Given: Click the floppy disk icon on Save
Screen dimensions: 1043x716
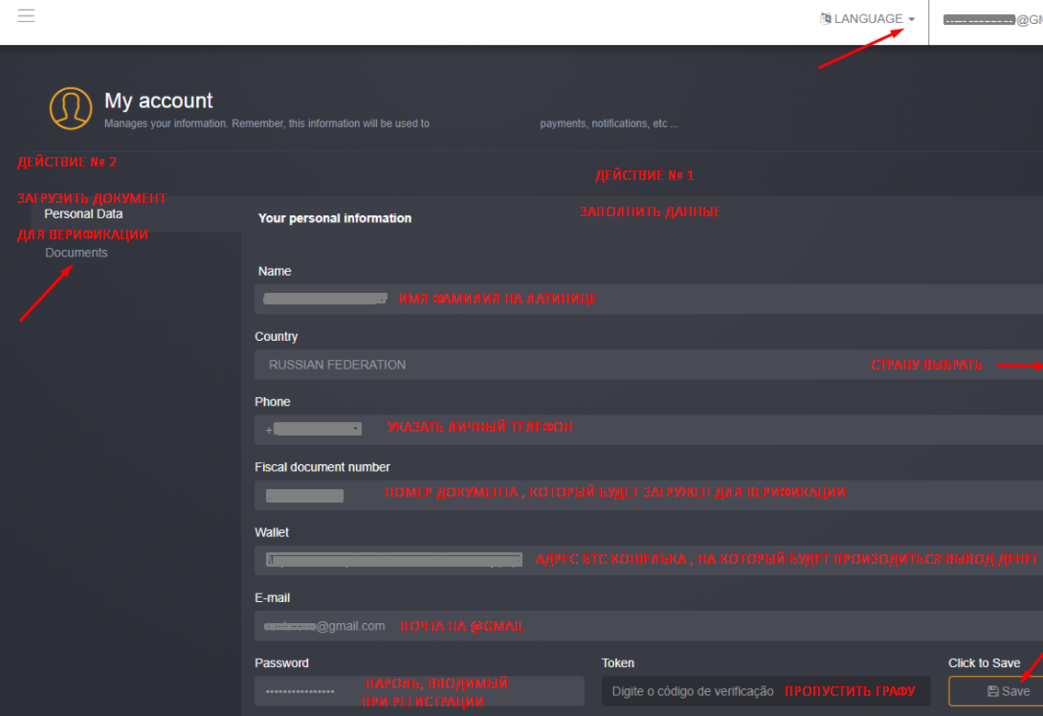Looking at the screenshot, I should (x=992, y=691).
